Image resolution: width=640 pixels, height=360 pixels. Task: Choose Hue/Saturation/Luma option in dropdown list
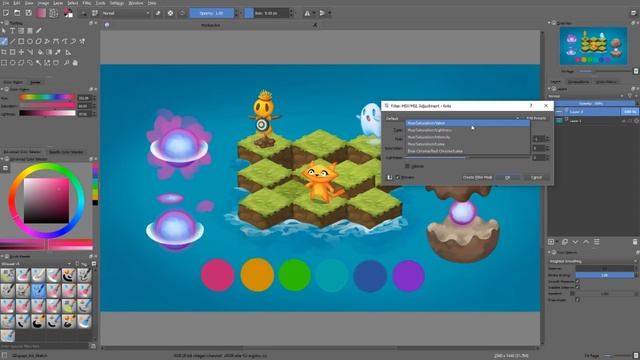click(x=467, y=144)
